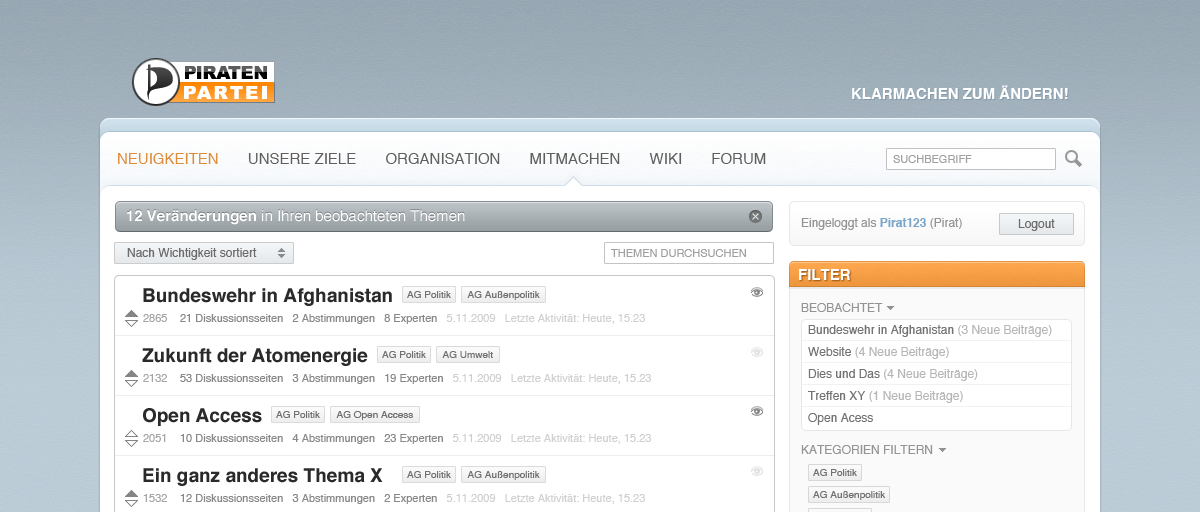Click vote arrows next to Open Access
Viewport: 1200px width, 512px height.
tap(131, 438)
